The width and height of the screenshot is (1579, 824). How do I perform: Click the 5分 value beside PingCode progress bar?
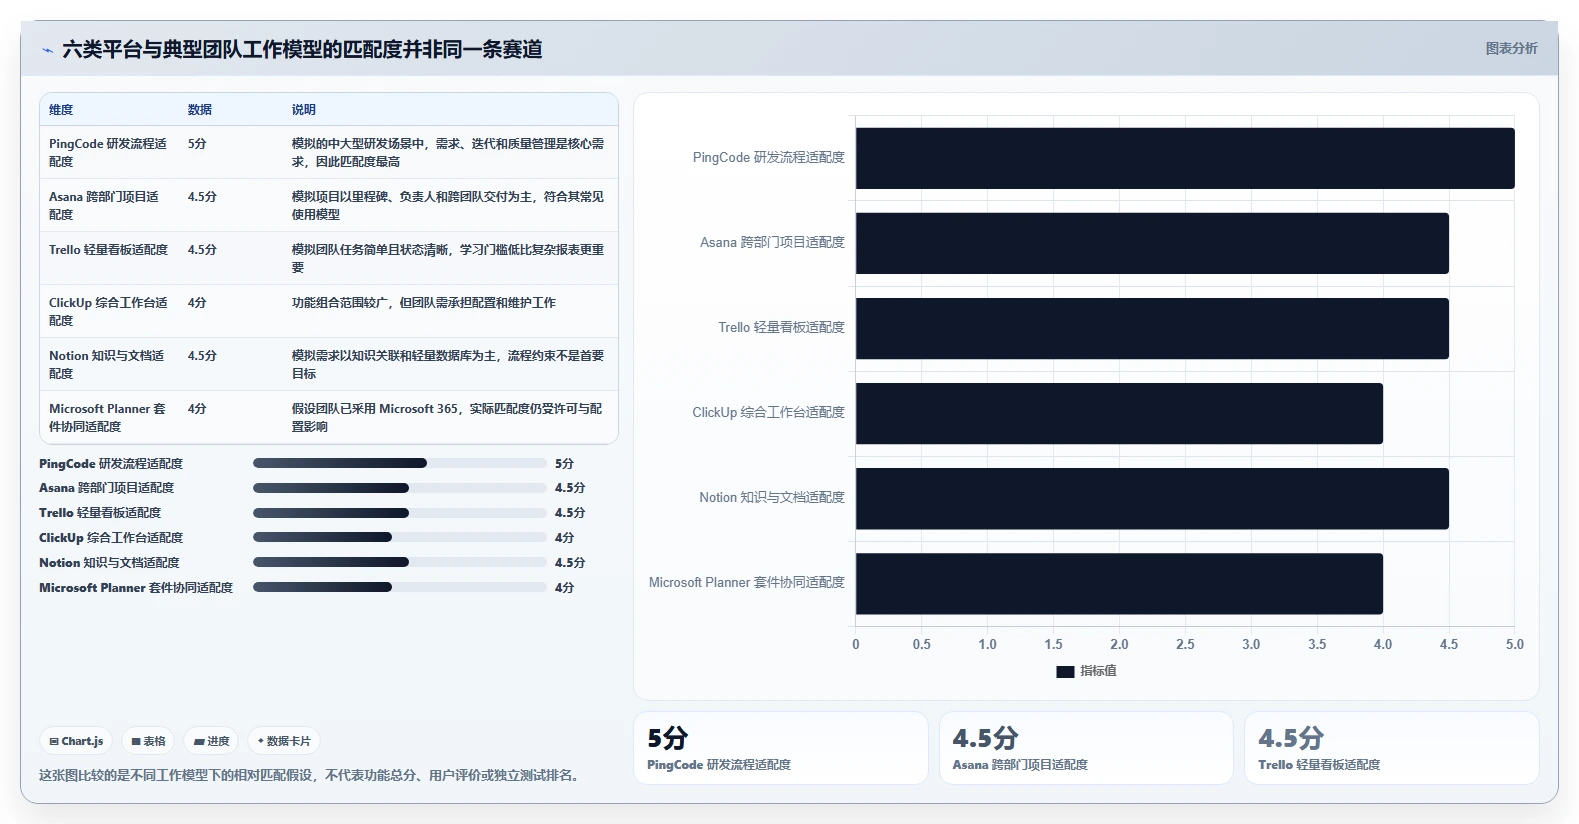click(x=564, y=464)
